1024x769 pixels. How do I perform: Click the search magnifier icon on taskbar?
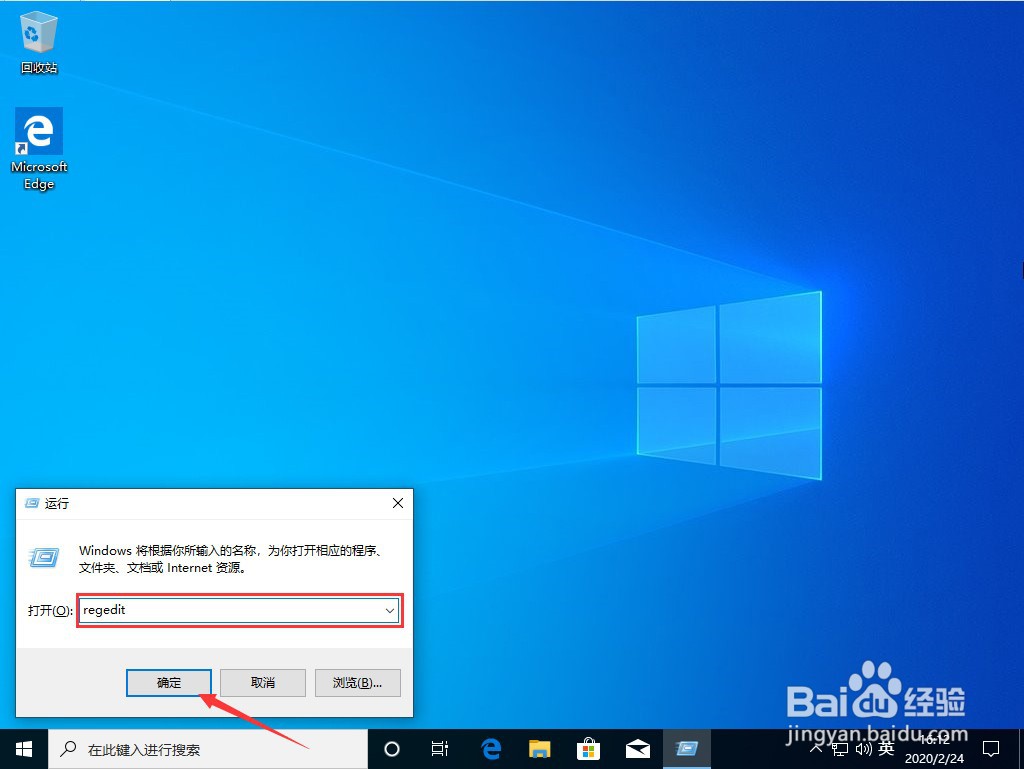[x=68, y=749]
